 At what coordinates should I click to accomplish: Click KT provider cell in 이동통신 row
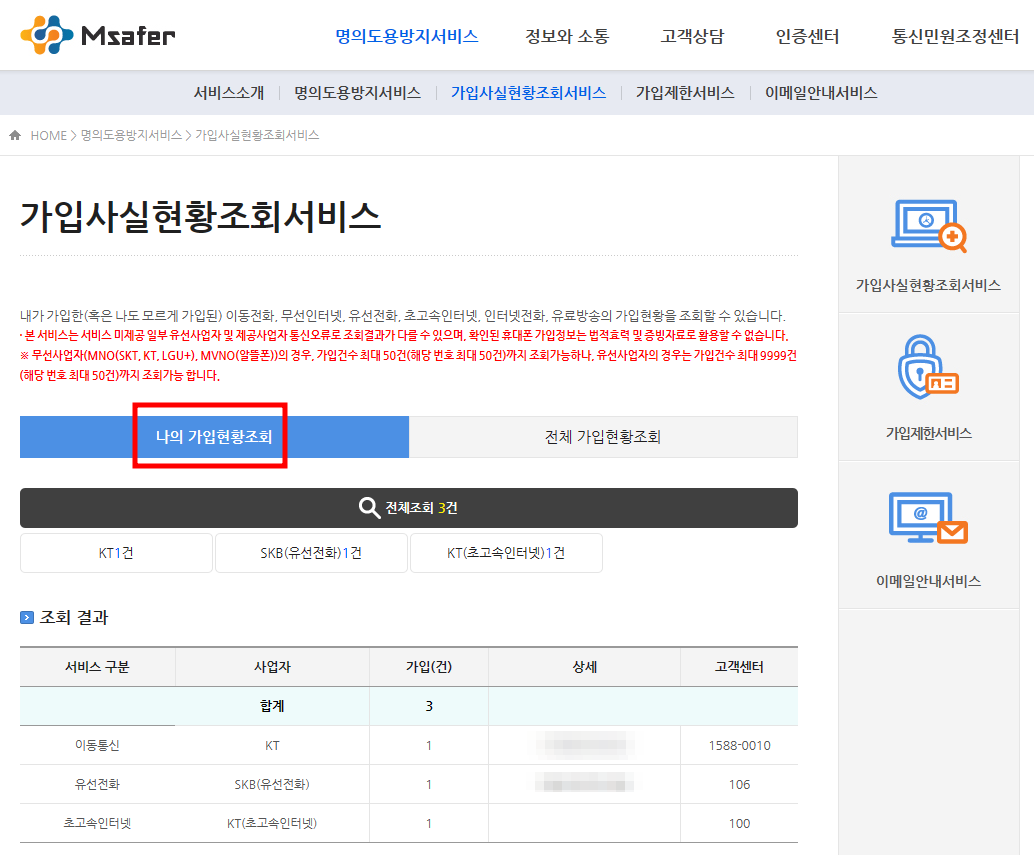(272, 746)
